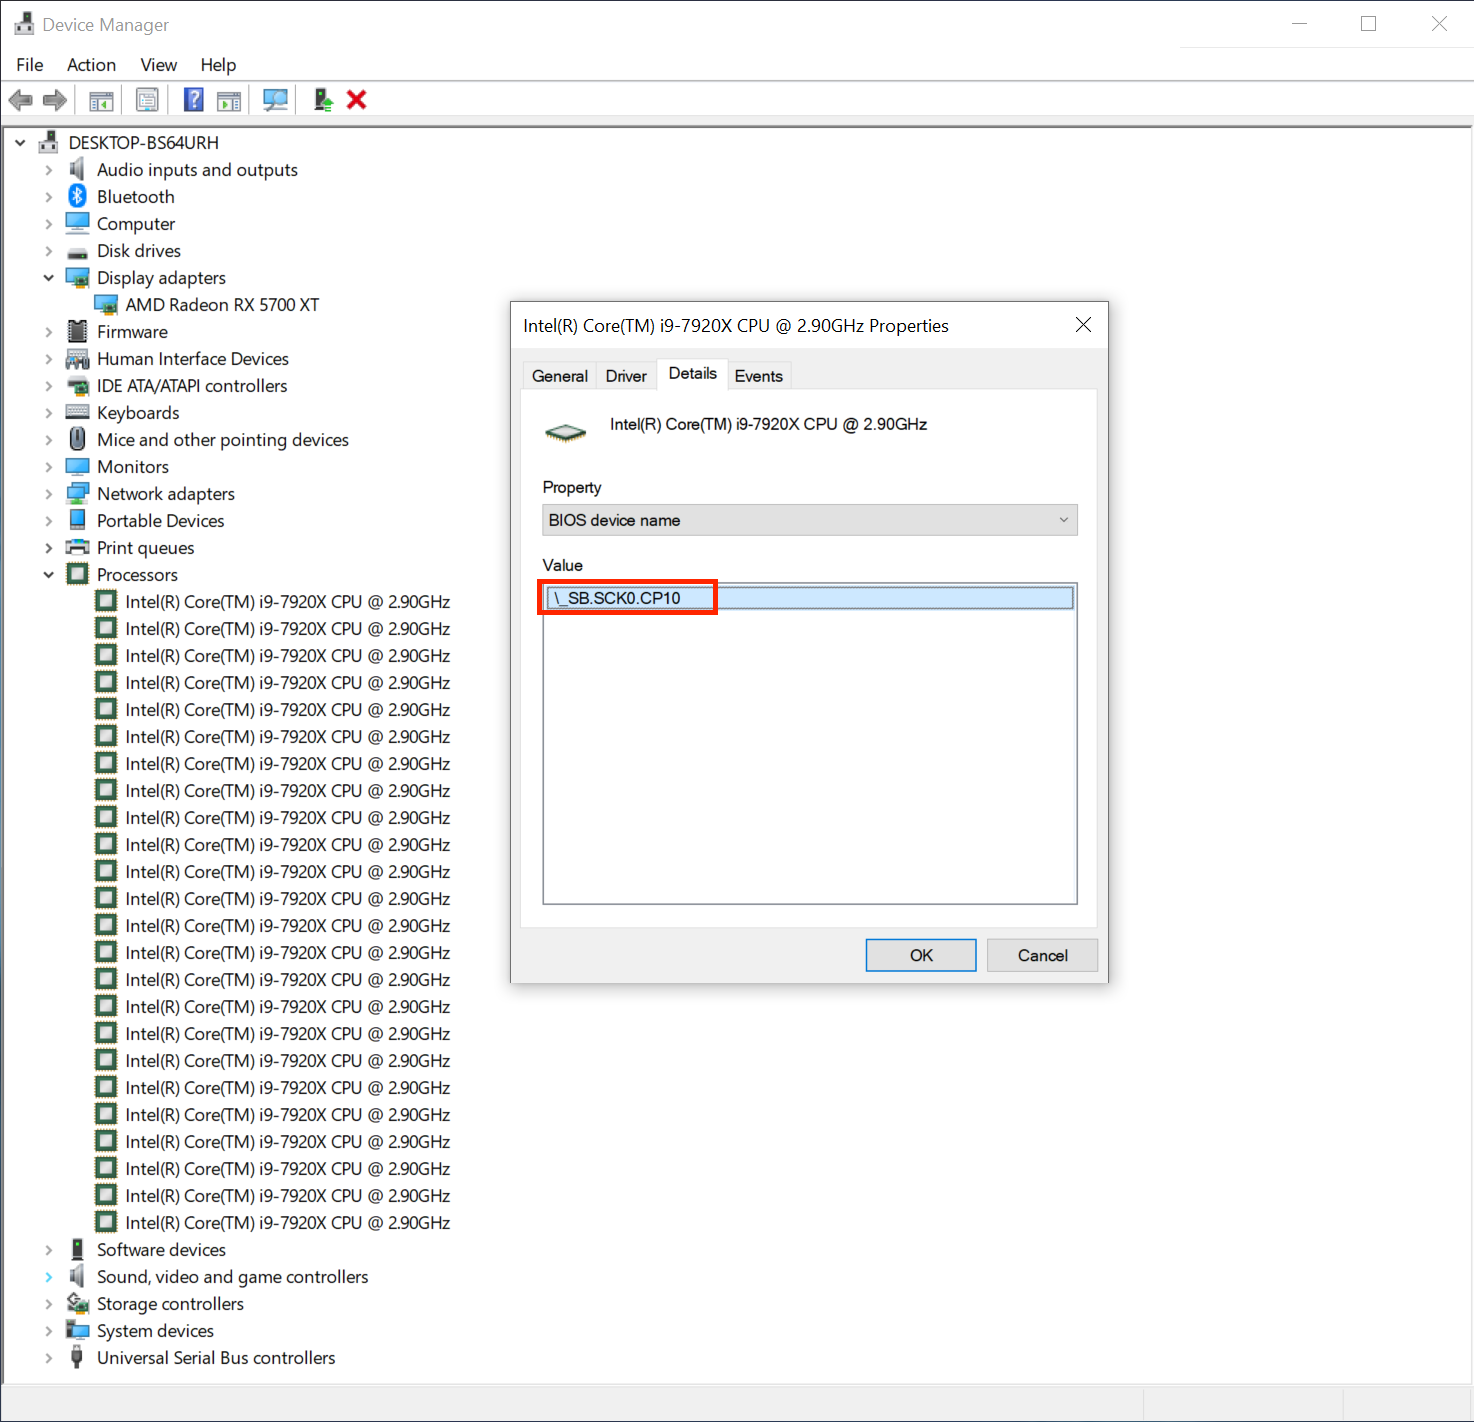This screenshot has height=1422, width=1474.
Task: Open the View menu
Action: click(158, 65)
